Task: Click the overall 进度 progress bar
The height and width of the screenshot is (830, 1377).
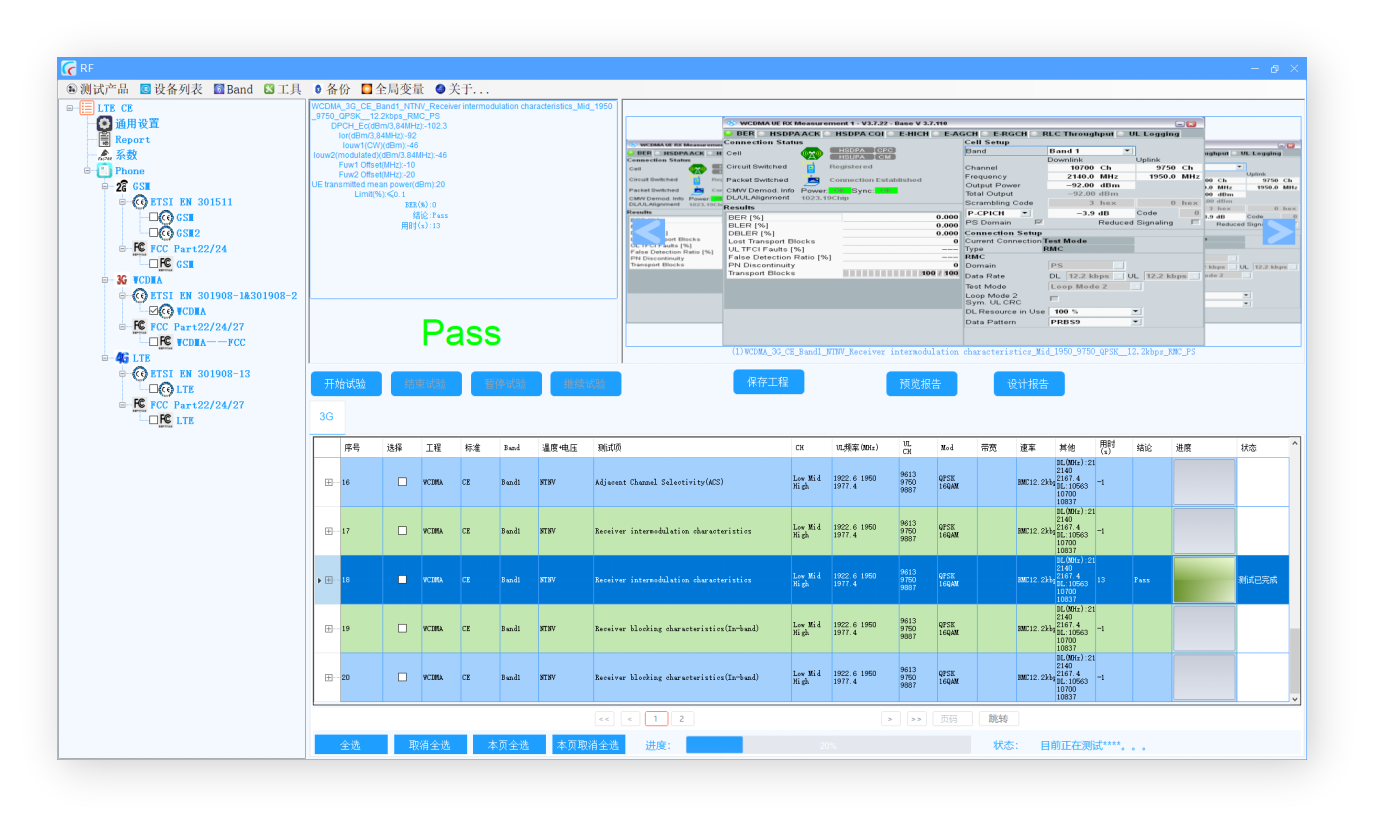Action: pos(828,745)
